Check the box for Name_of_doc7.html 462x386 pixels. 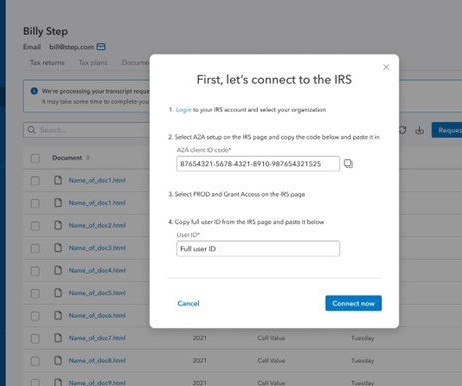[x=35, y=339]
